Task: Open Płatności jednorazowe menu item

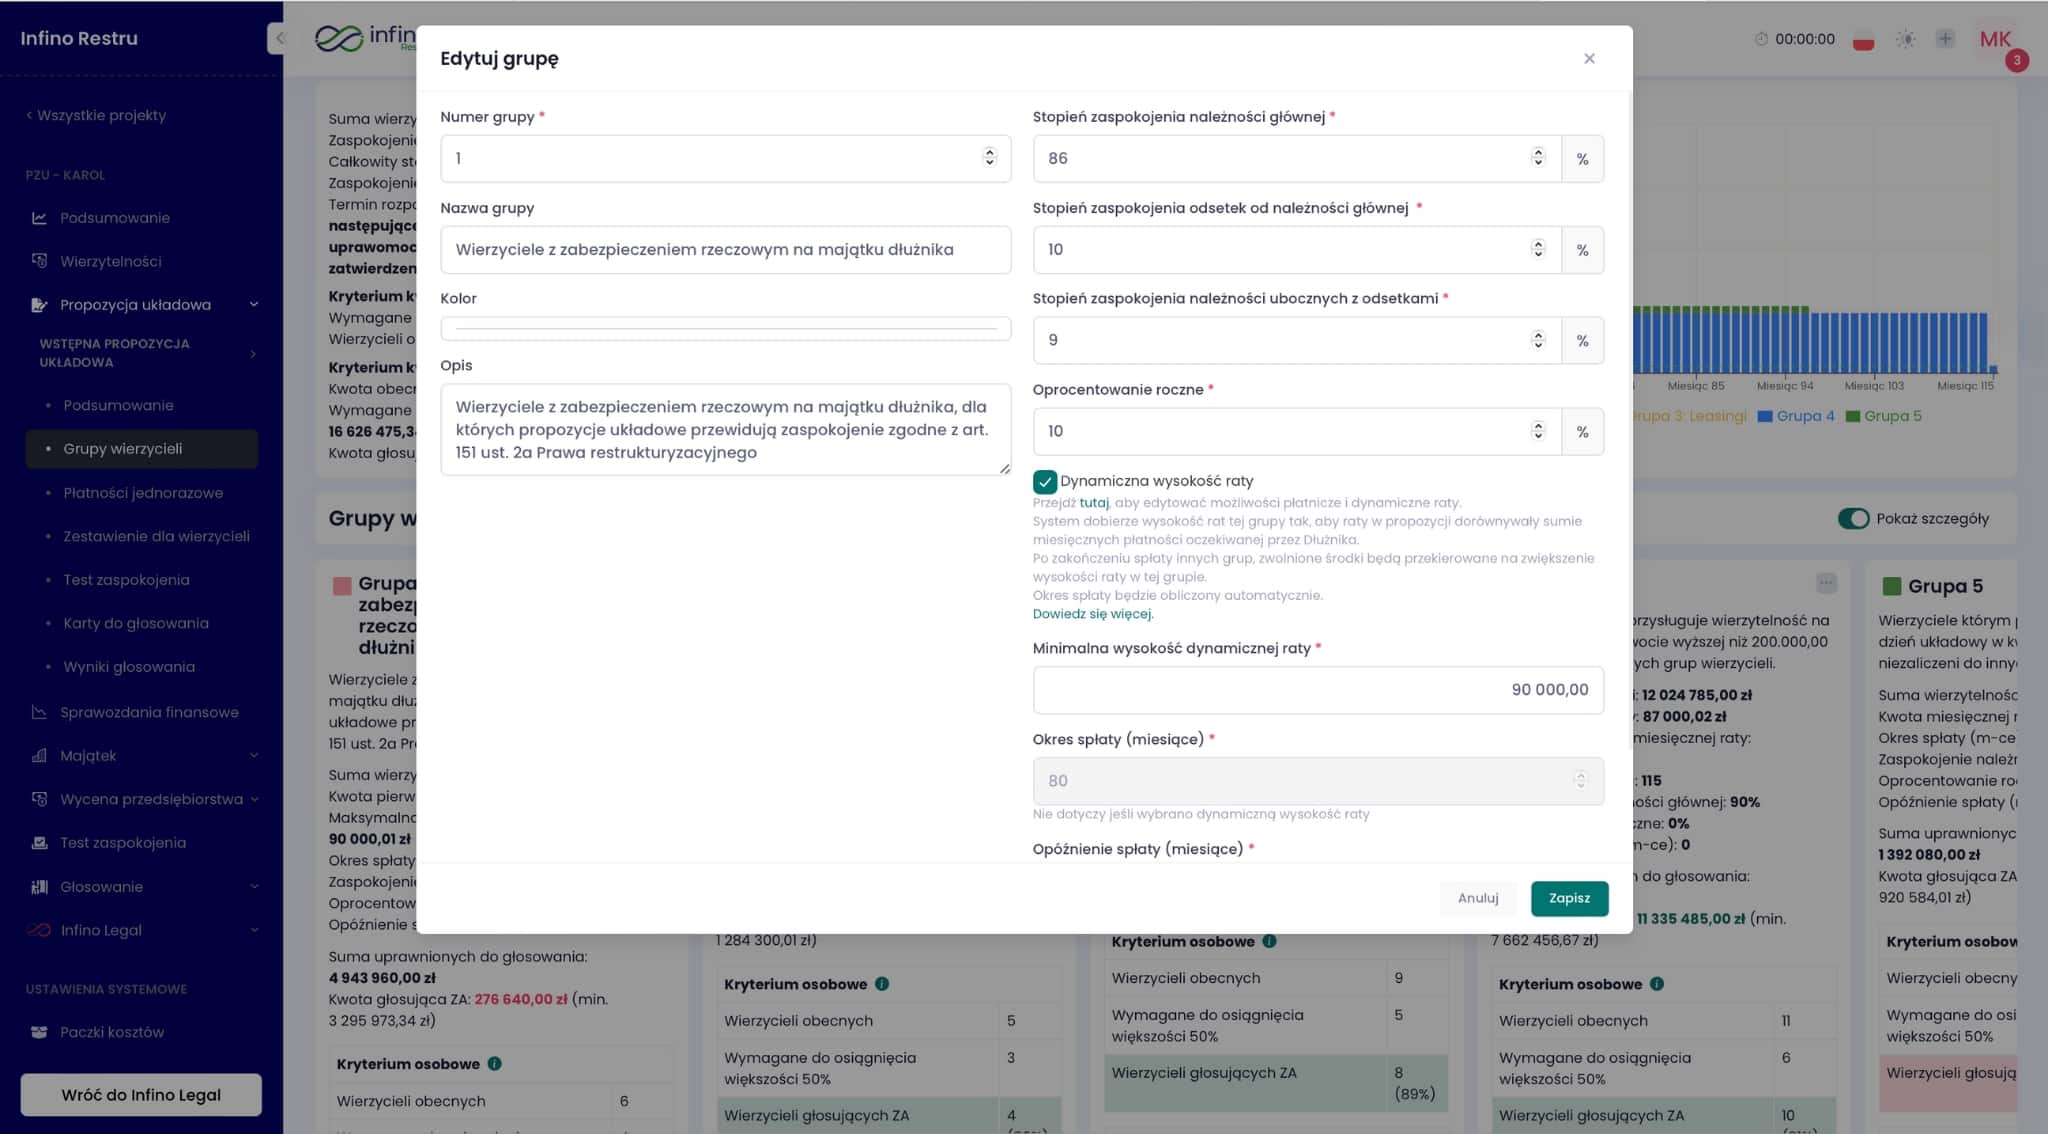Action: coord(143,493)
